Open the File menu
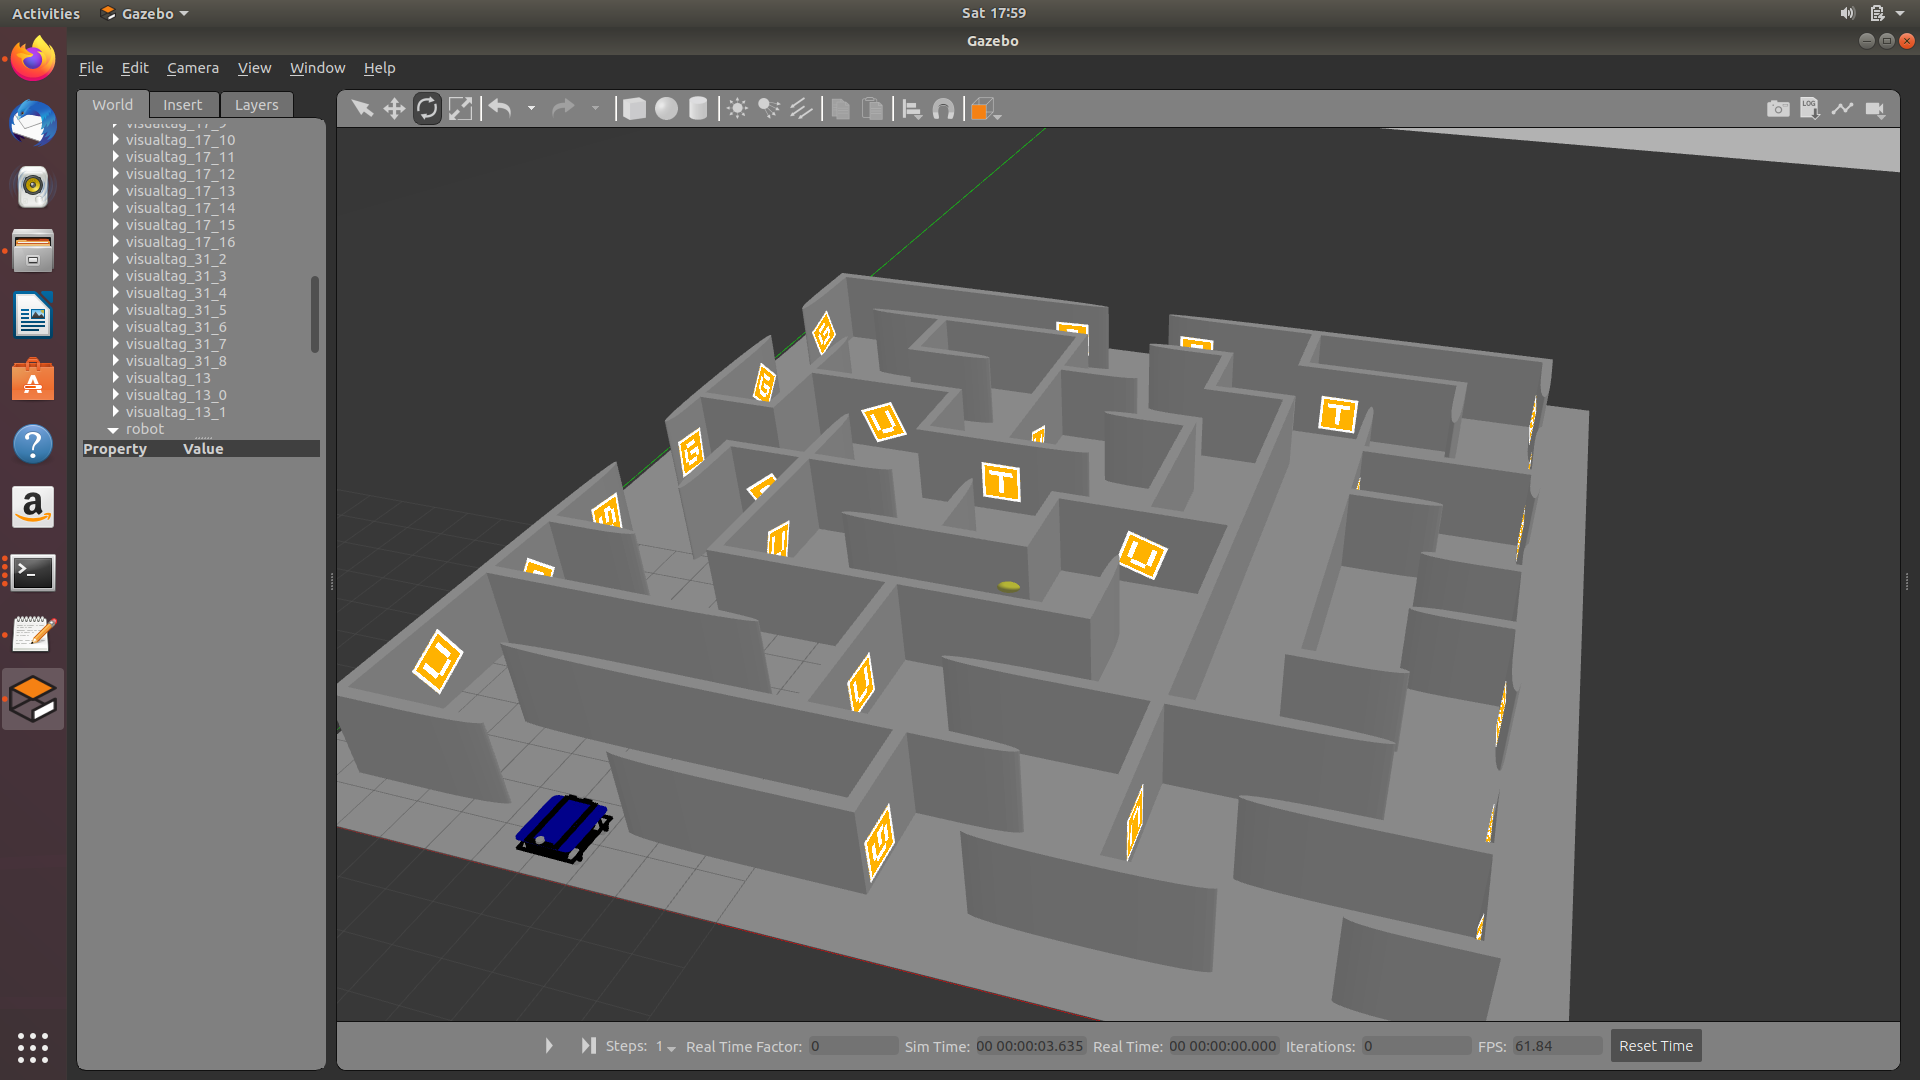Screen dimensions: 1920x1080 point(91,68)
